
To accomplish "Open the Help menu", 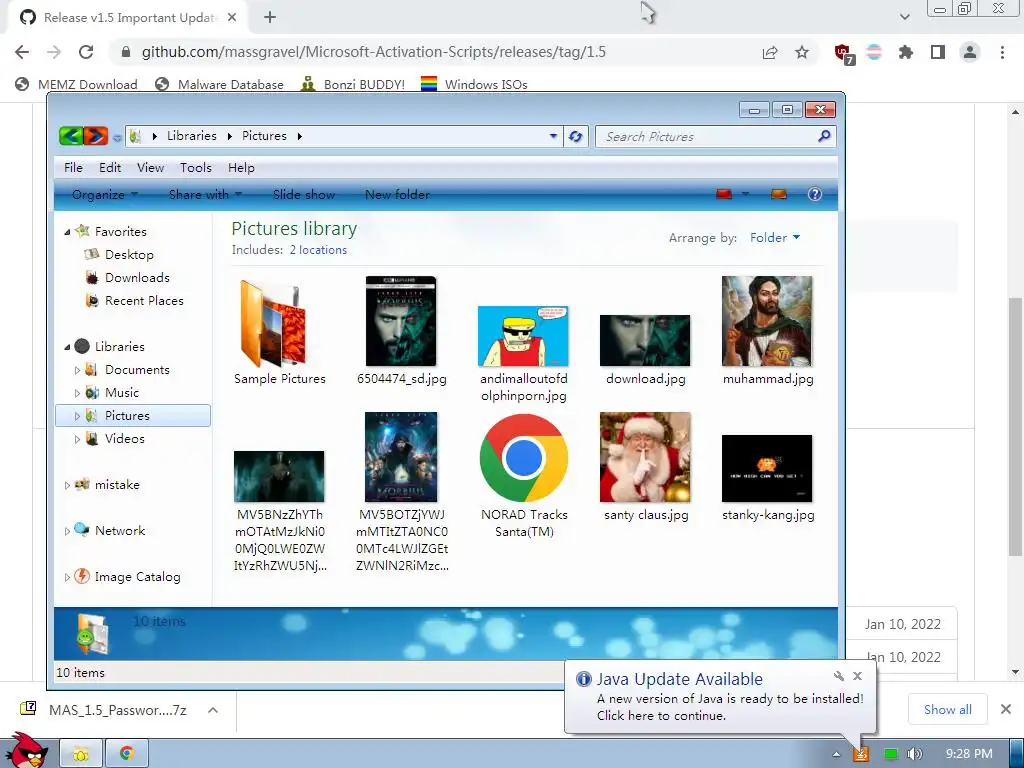I will point(241,168).
